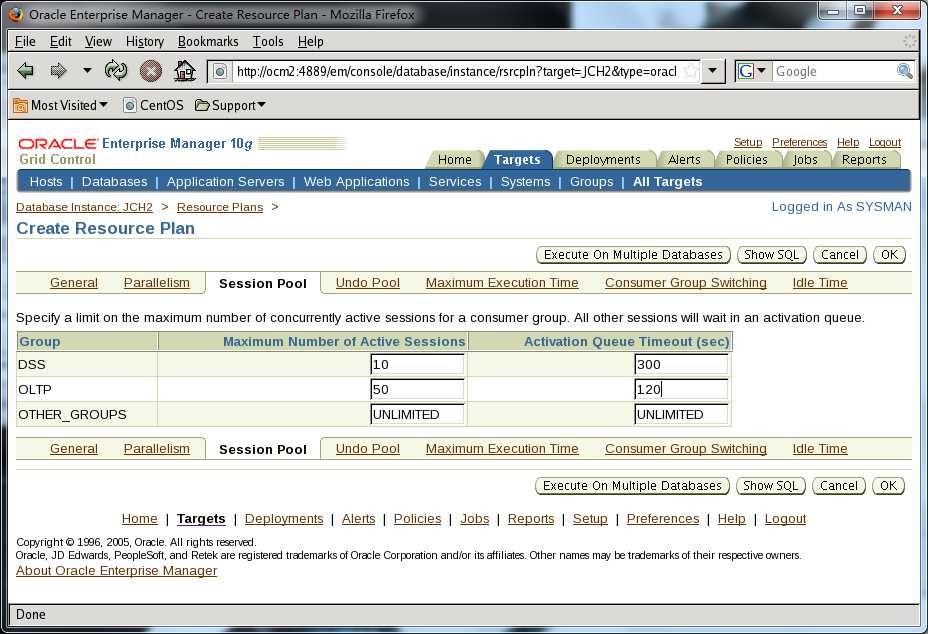The width and height of the screenshot is (928, 634).
Task: Follow the Resource Plans breadcrumb link
Action: pyautogui.click(x=220, y=207)
